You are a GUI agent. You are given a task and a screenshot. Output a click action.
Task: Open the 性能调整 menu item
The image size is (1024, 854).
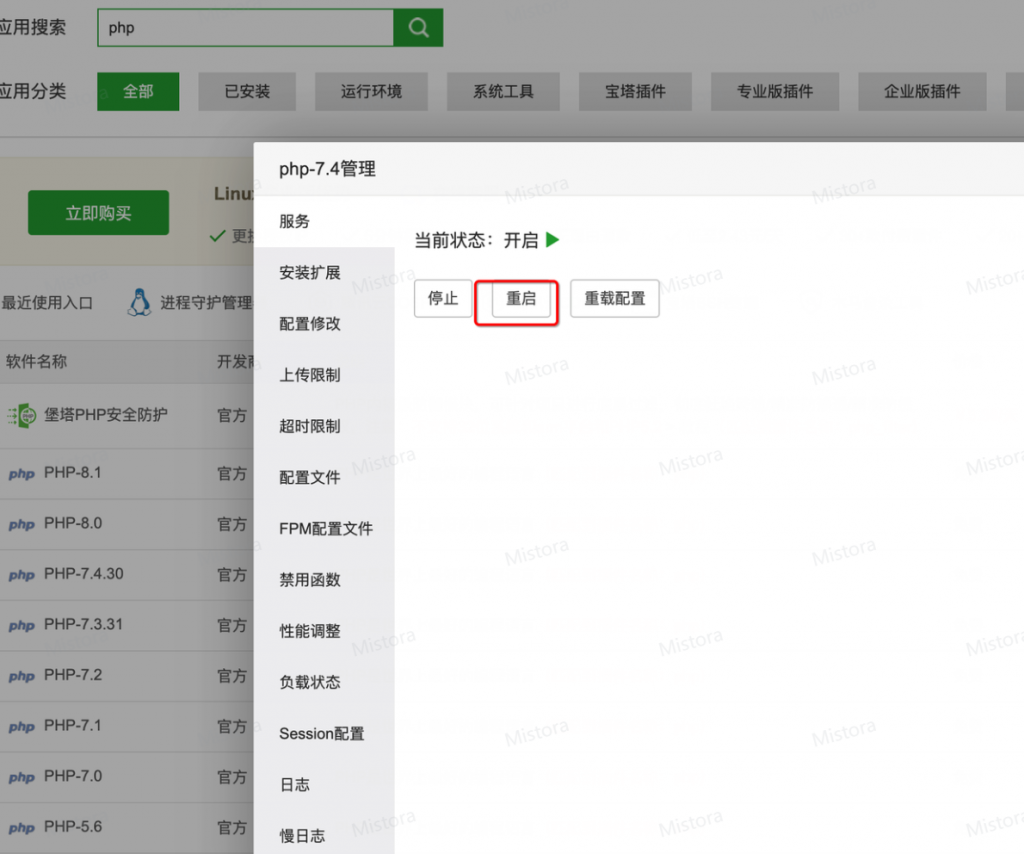[324, 631]
